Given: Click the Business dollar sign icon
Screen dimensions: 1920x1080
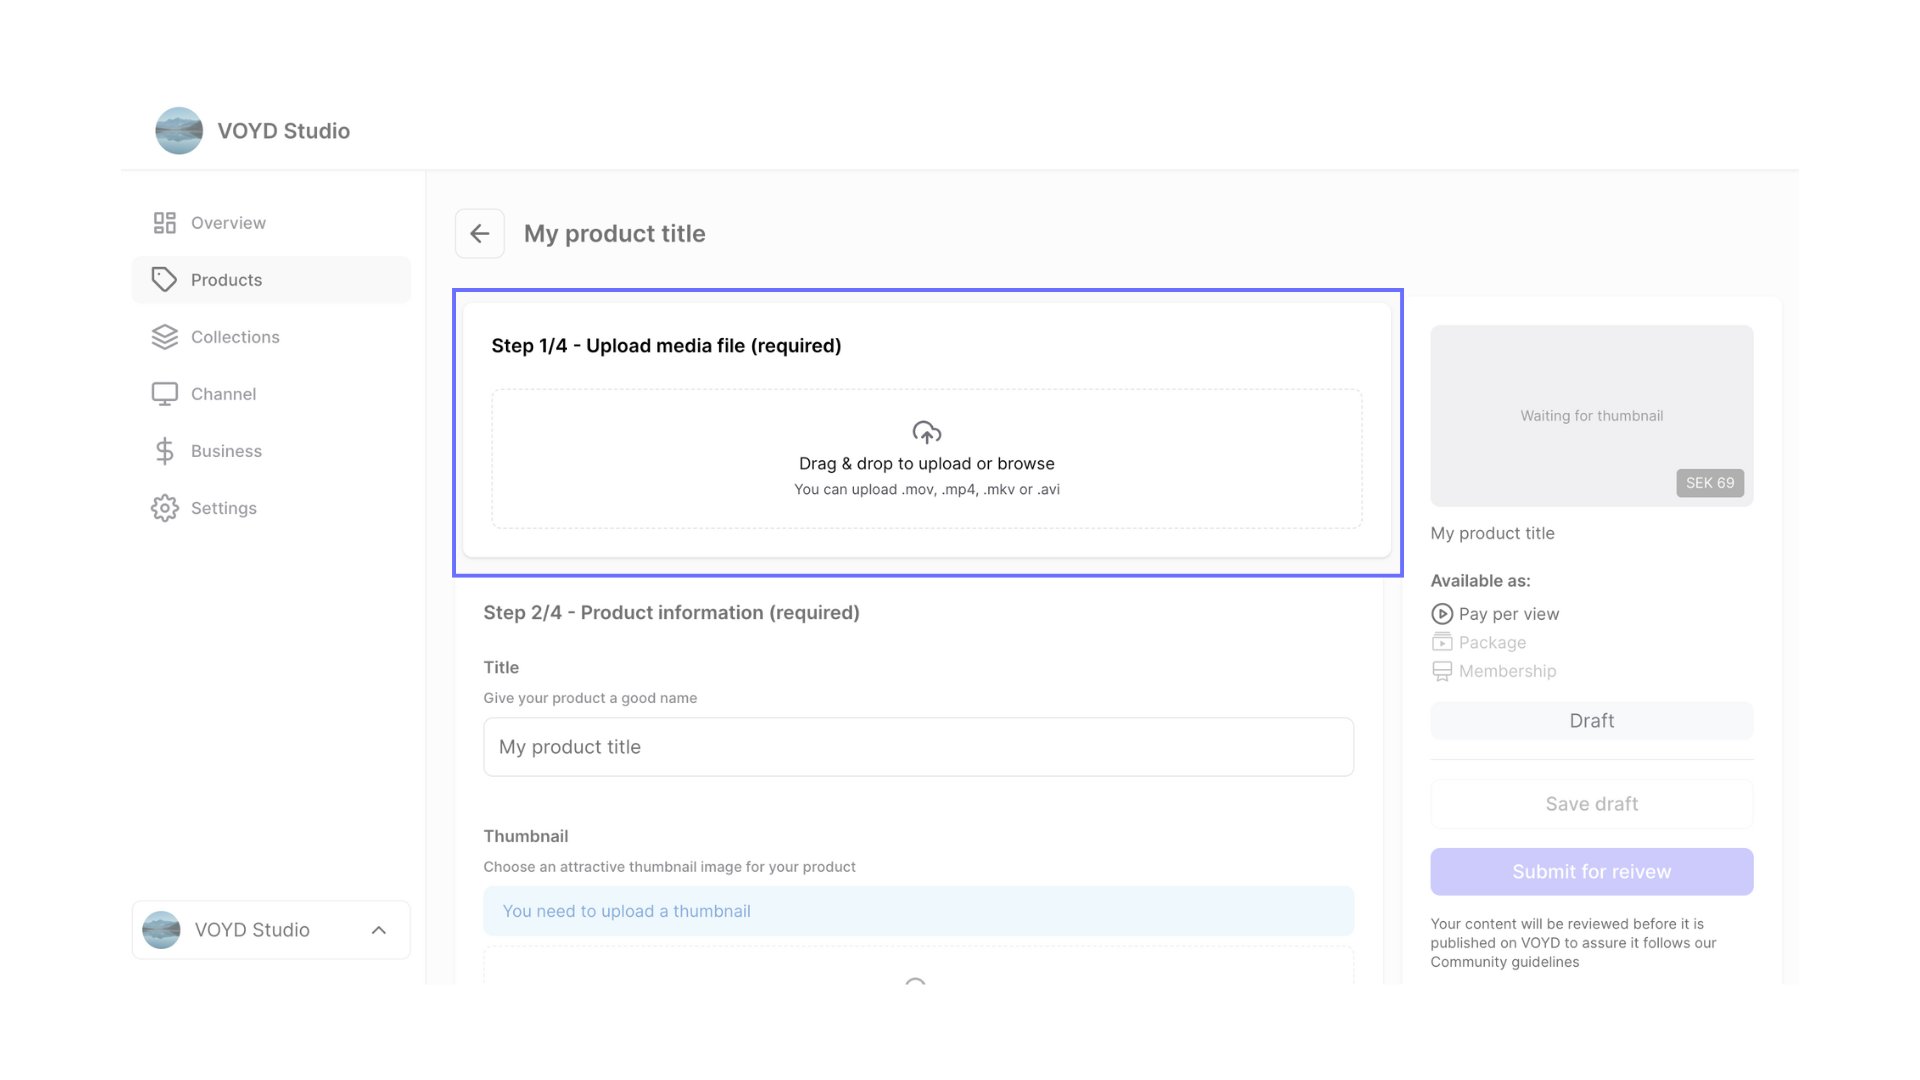Looking at the screenshot, I should pos(165,450).
